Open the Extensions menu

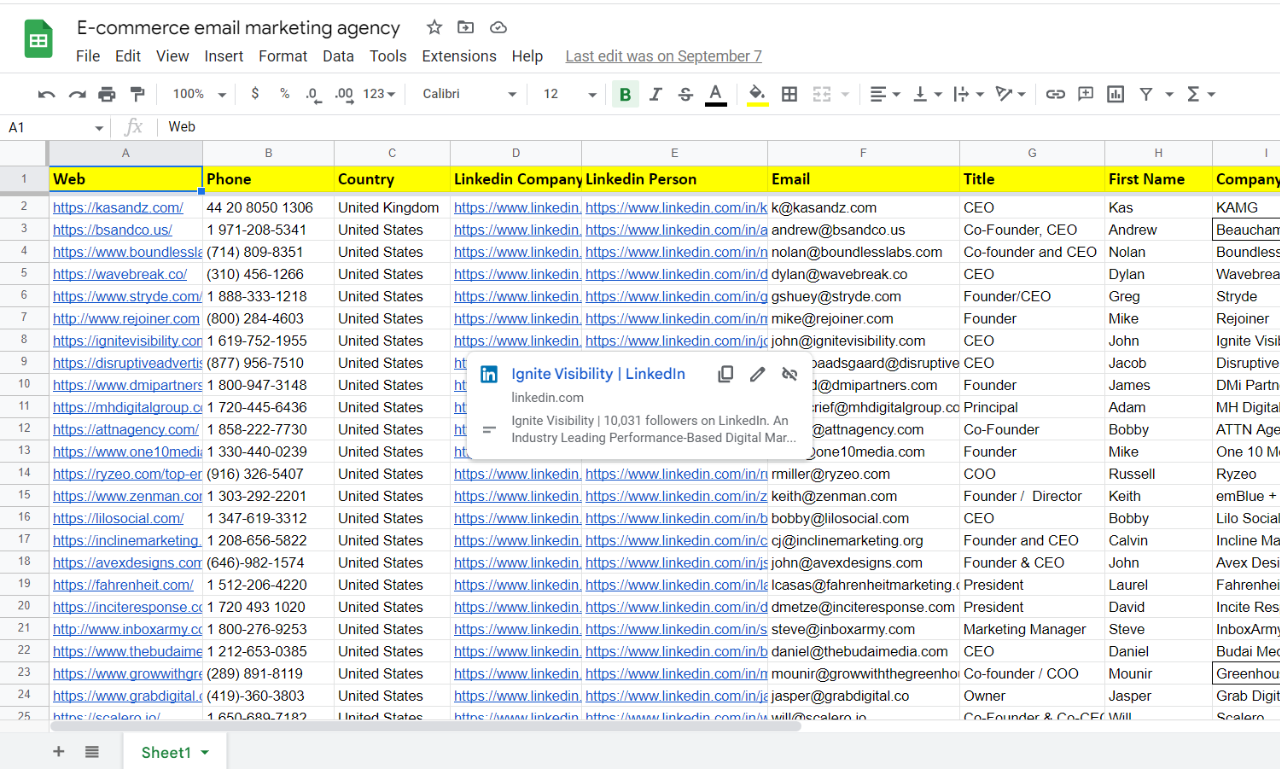[x=459, y=56]
